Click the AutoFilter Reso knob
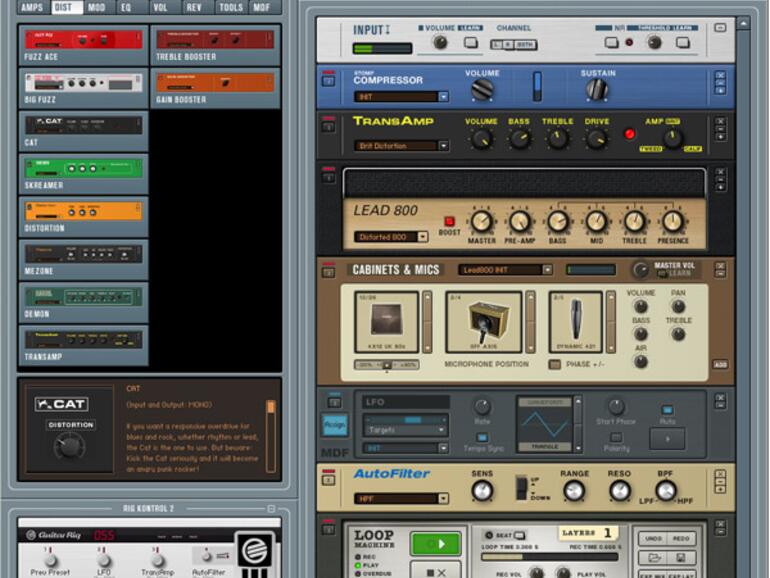Image resolution: width=770 pixels, height=578 pixels. [619, 491]
